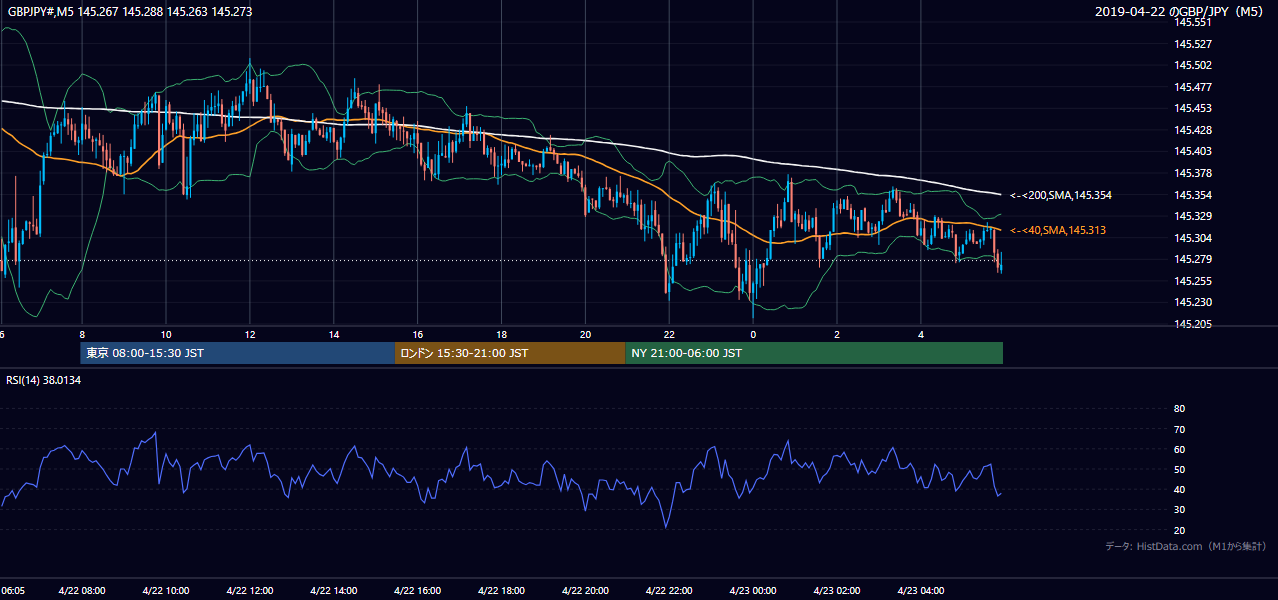Click the 145.230 price axis label
This screenshot has height=600, width=1278.
coord(1192,302)
